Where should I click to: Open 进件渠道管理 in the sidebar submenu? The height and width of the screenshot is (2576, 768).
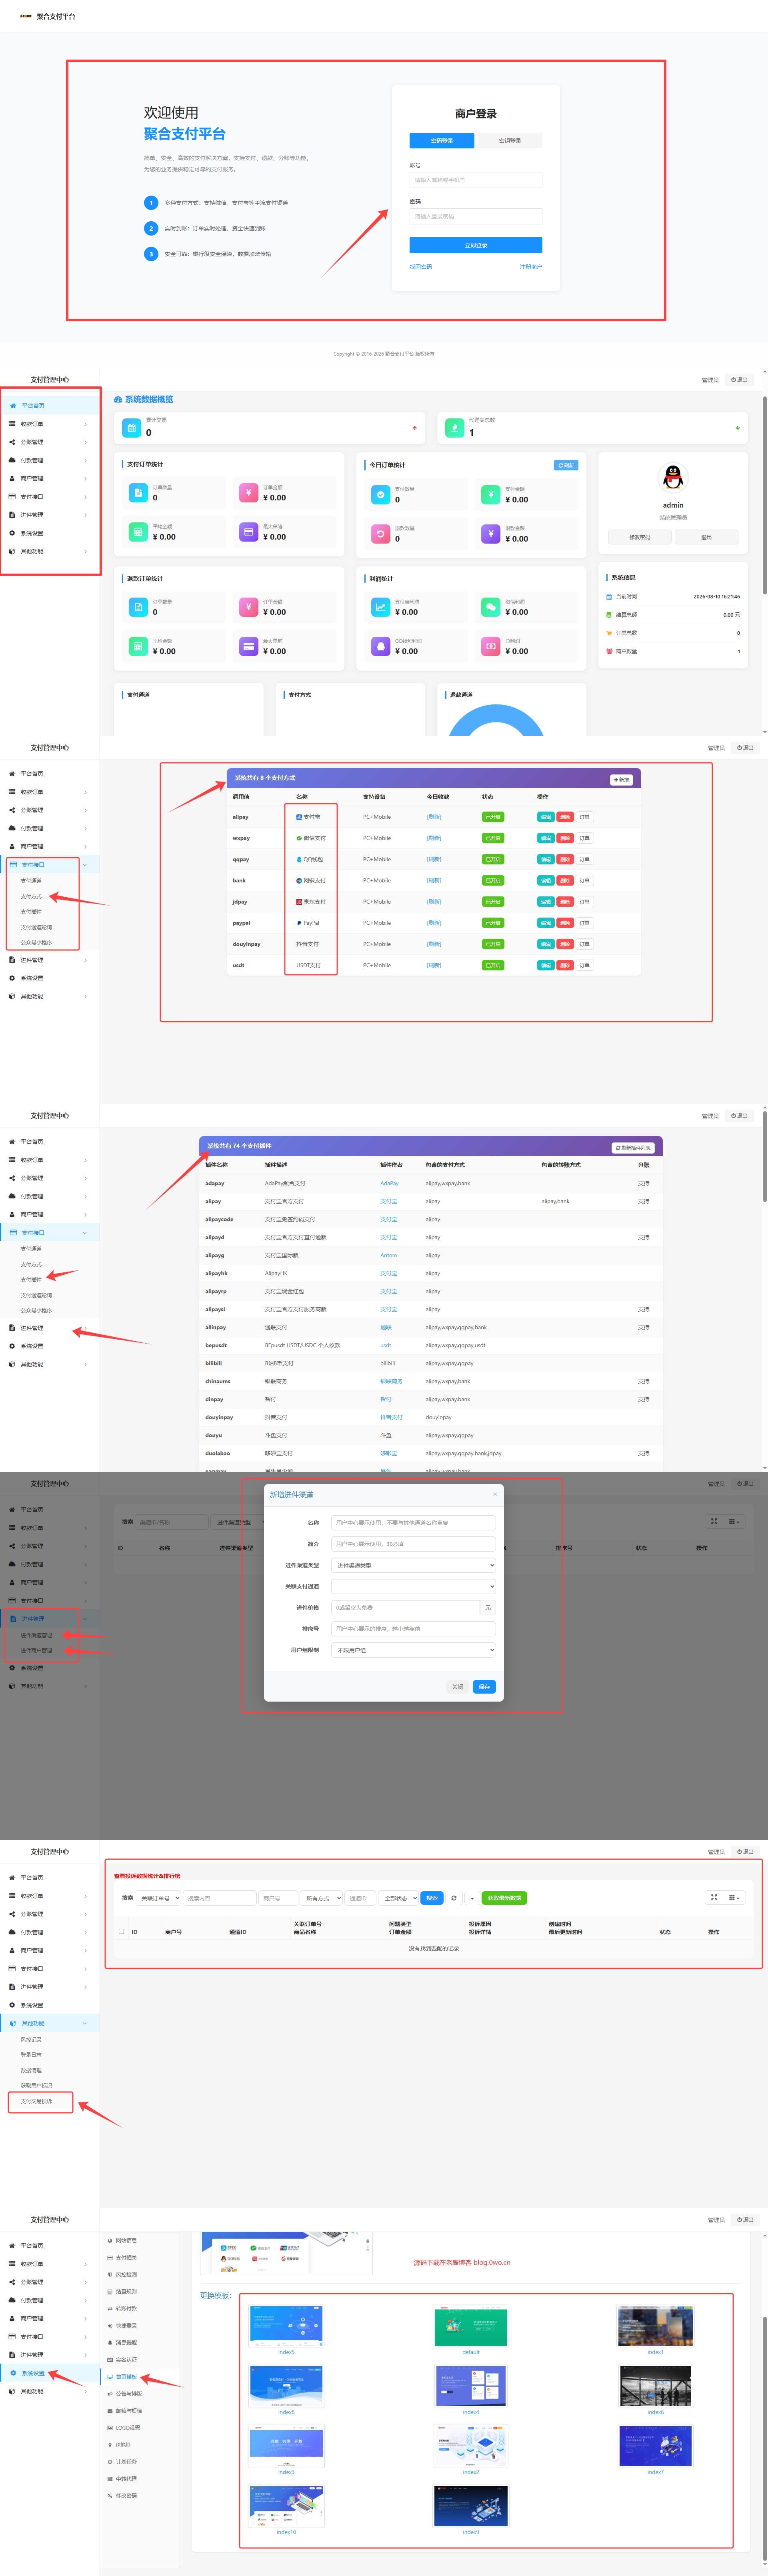click(36, 1635)
